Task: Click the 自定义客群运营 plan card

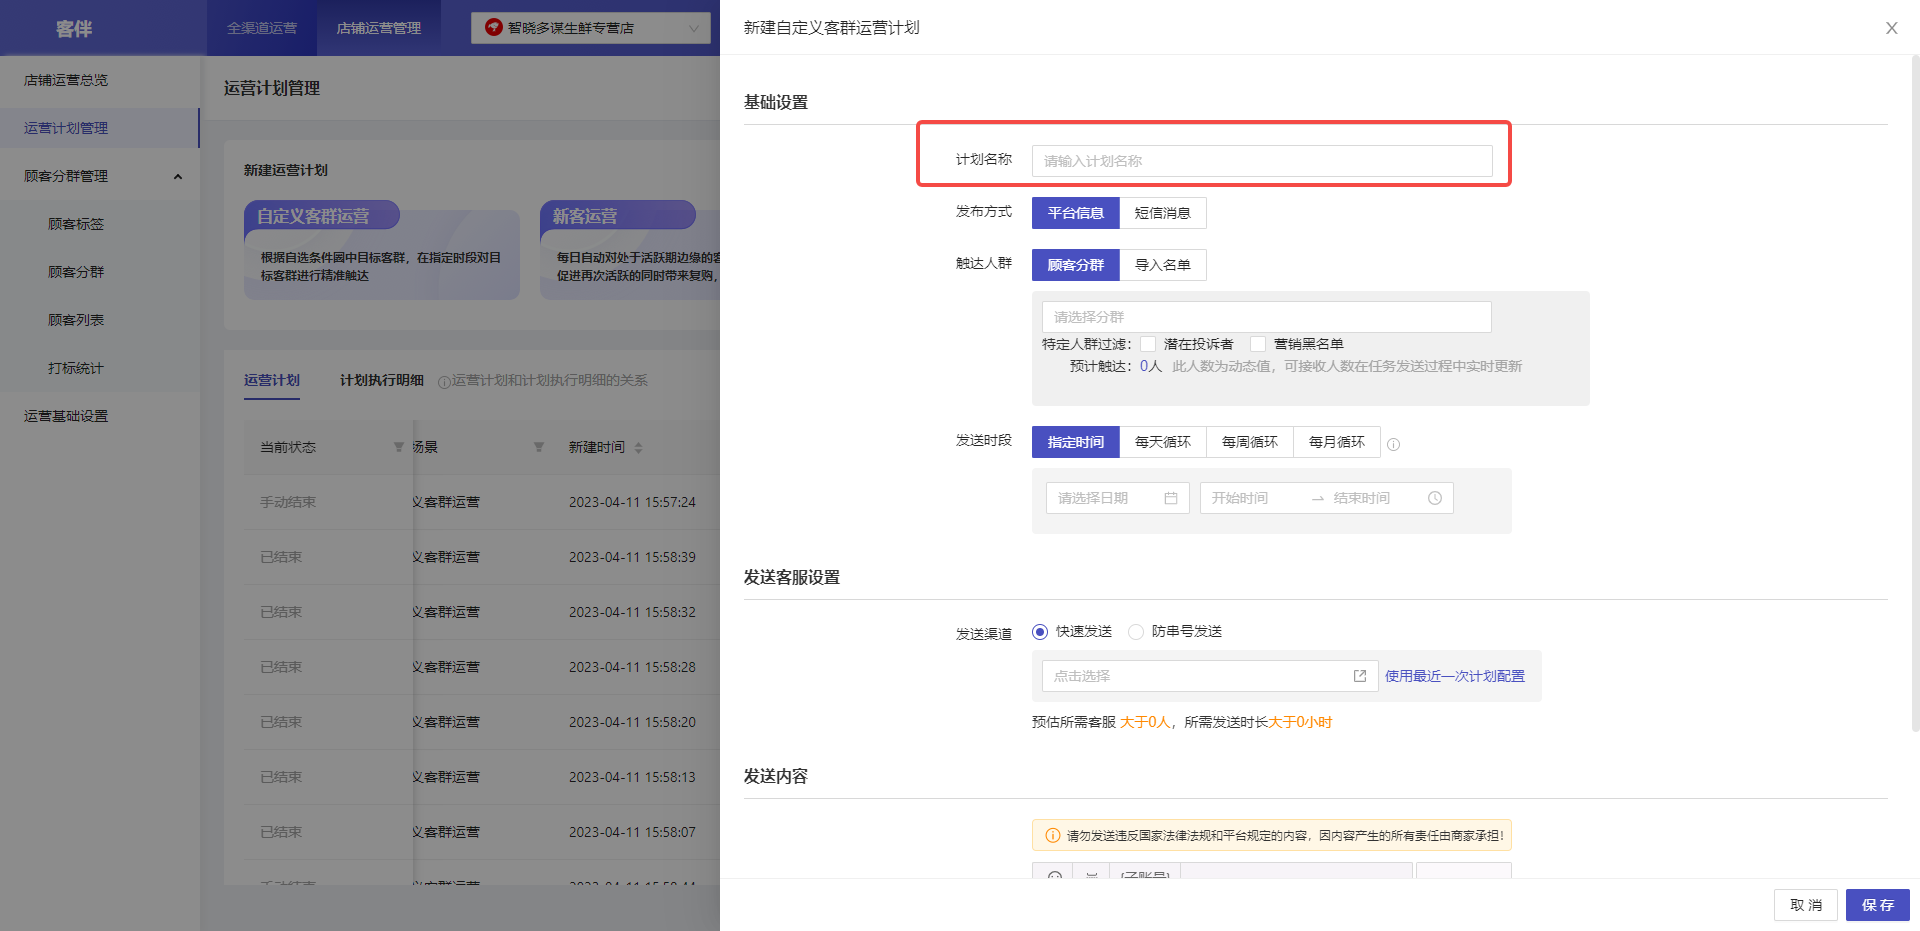Action: (382, 250)
